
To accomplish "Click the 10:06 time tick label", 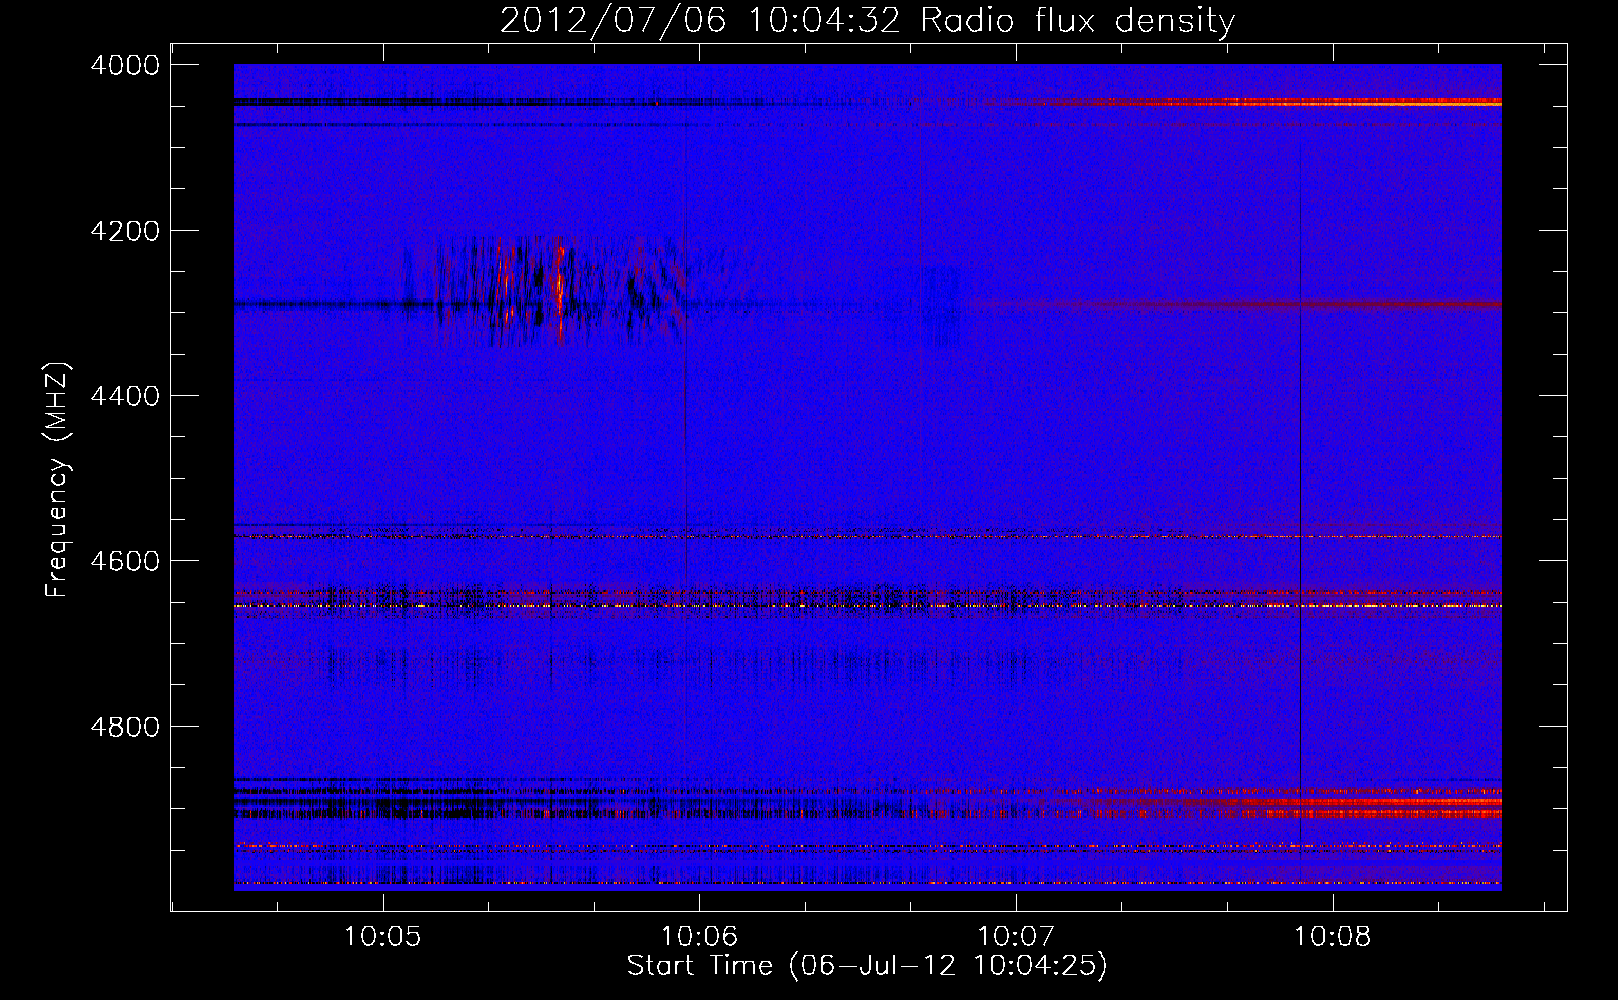I will (699, 936).
